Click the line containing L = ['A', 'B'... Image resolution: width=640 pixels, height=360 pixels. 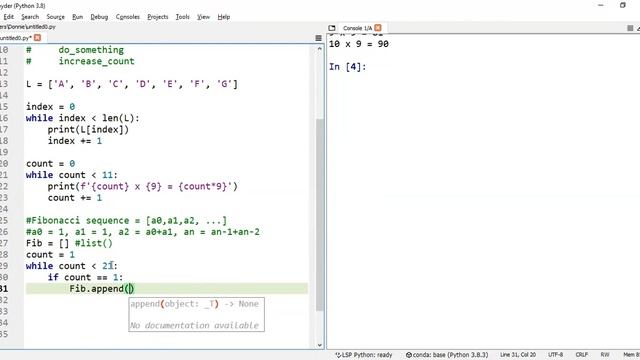point(132,84)
